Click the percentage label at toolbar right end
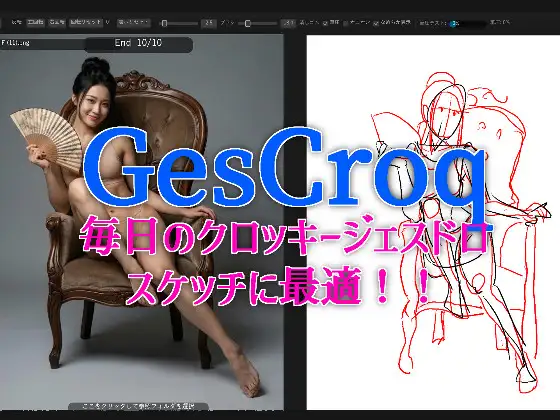Screen dimensions: 560x420 500,22
